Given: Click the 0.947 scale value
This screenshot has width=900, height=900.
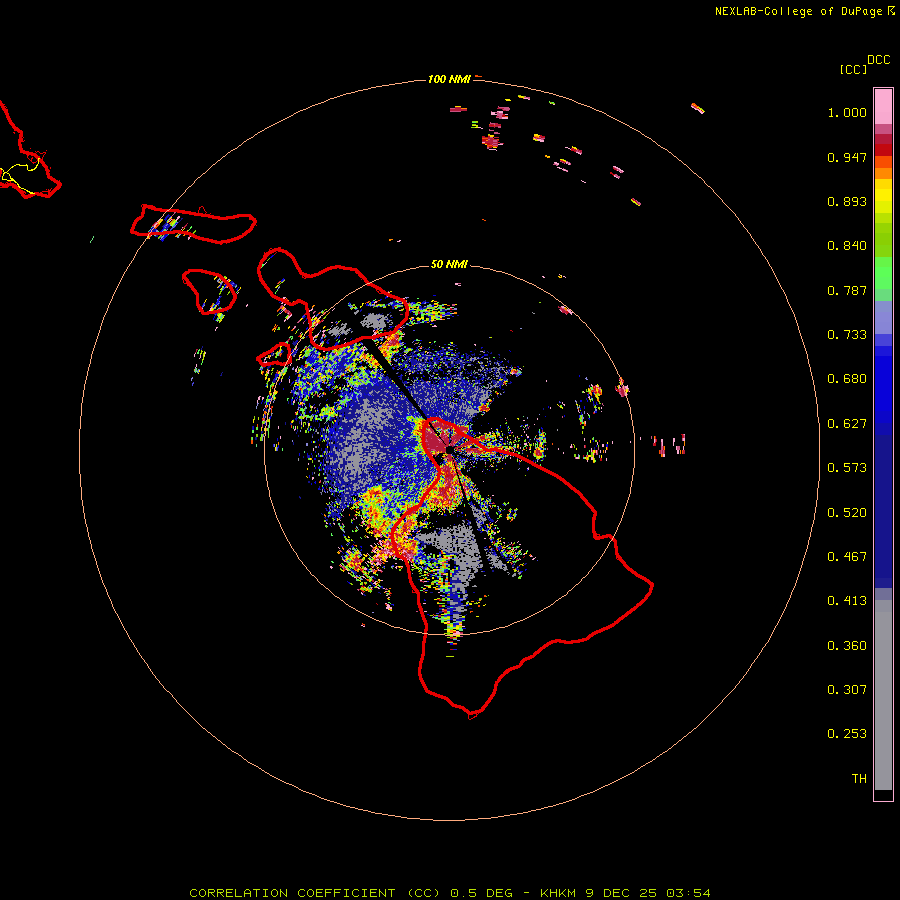Looking at the screenshot, I should coord(847,157).
